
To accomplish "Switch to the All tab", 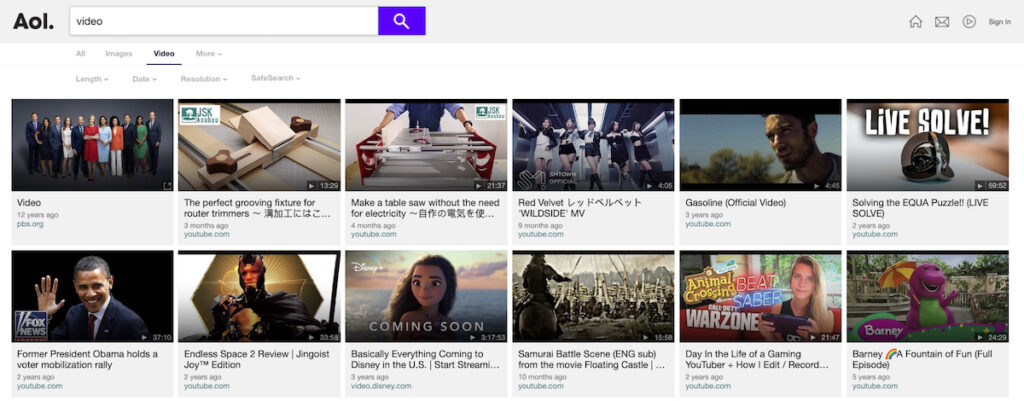I will tap(80, 54).
